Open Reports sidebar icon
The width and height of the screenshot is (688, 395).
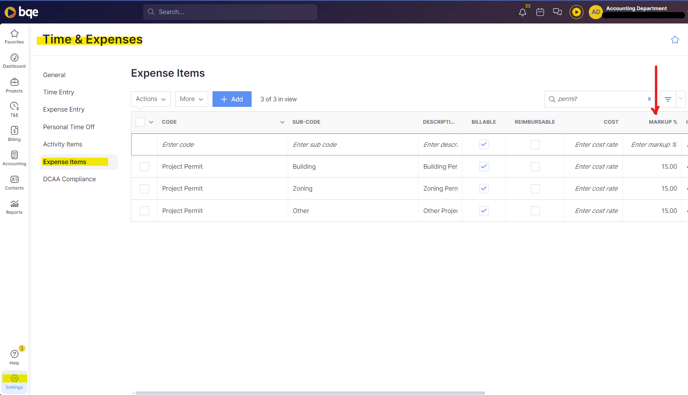pyautogui.click(x=14, y=207)
